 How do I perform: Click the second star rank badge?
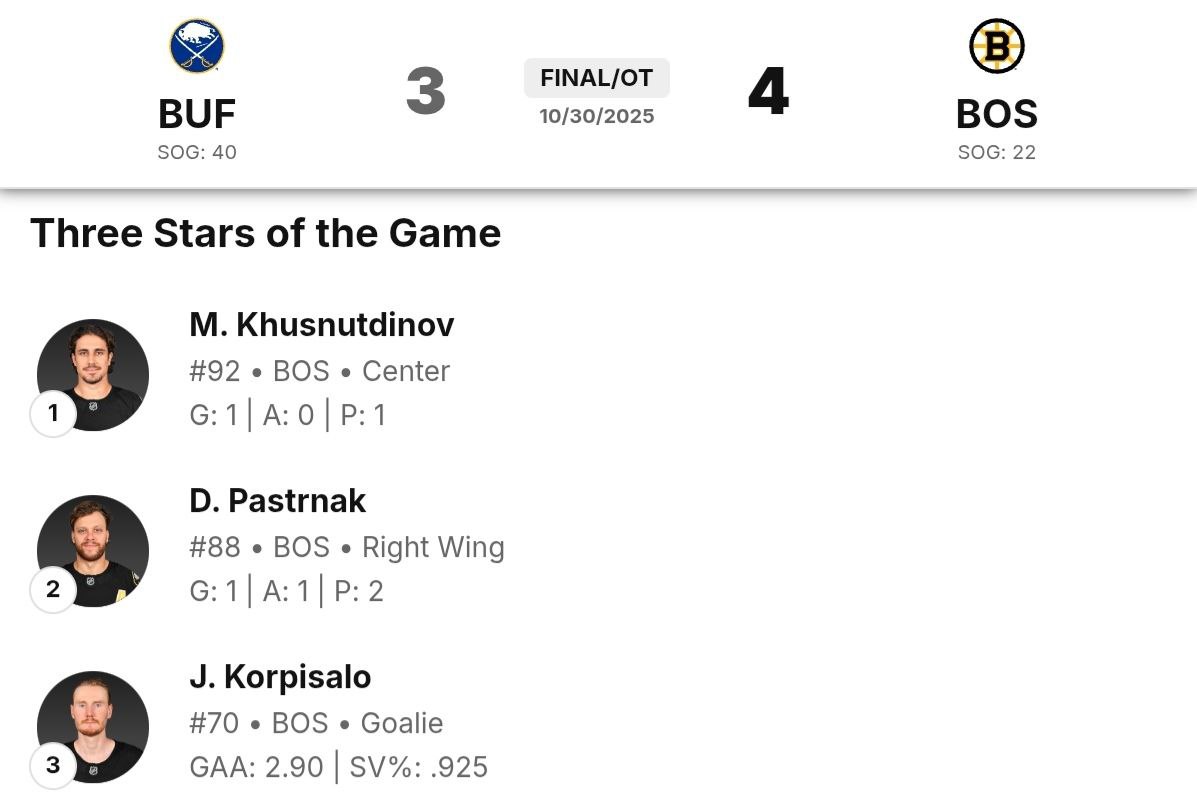tap(53, 589)
